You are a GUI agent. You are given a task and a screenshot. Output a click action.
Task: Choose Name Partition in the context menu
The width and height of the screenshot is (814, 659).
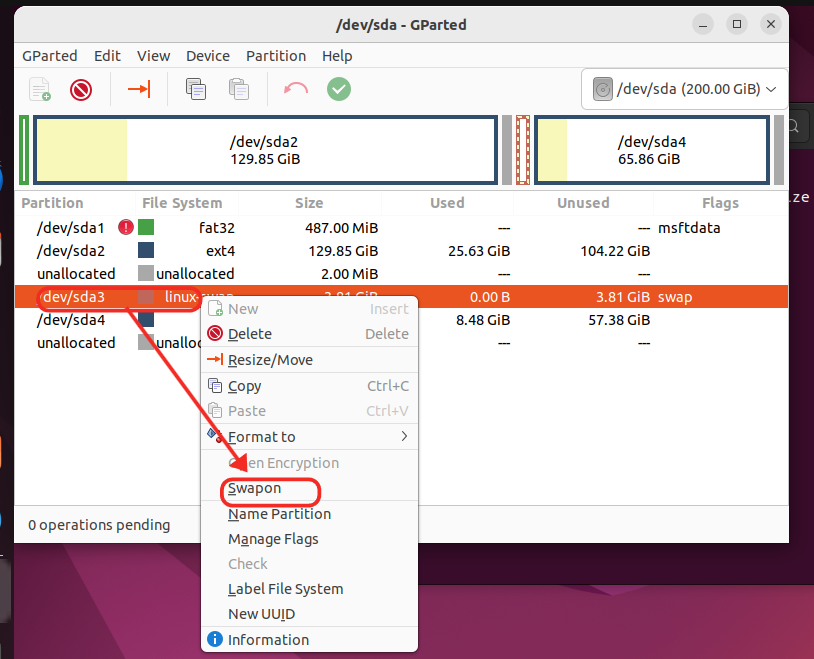(309, 514)
